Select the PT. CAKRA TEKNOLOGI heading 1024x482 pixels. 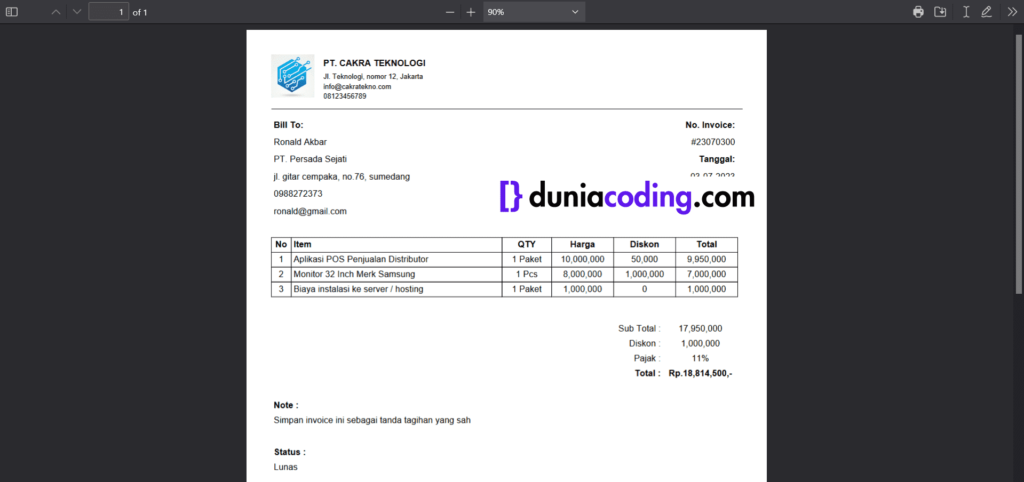point(374,63)
